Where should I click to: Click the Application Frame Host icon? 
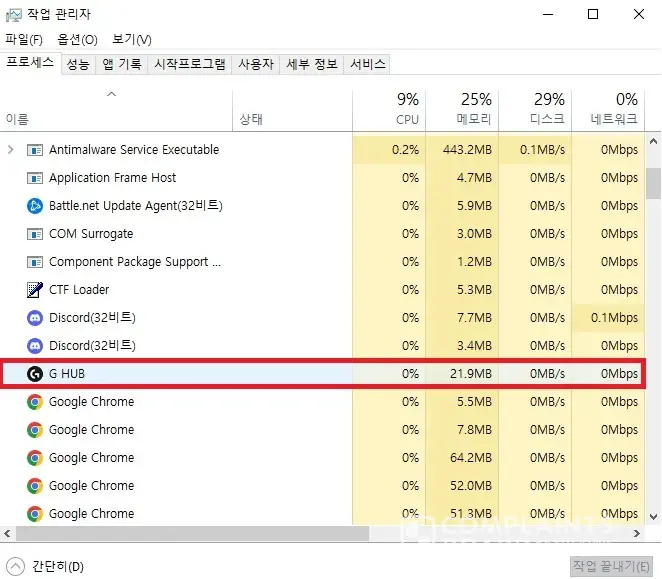(x=35, y=178)
